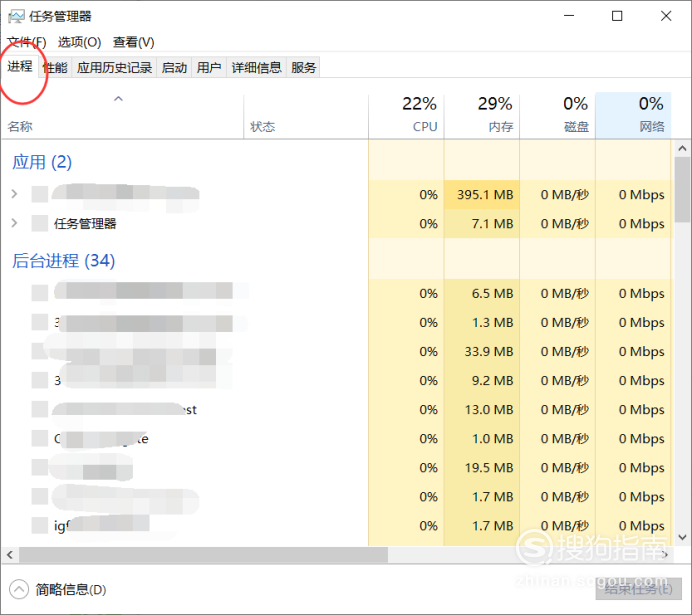Click the vertical scrollbar thumb
The width and height of the screenshot is (692, 615).
(x=682, y=190)
